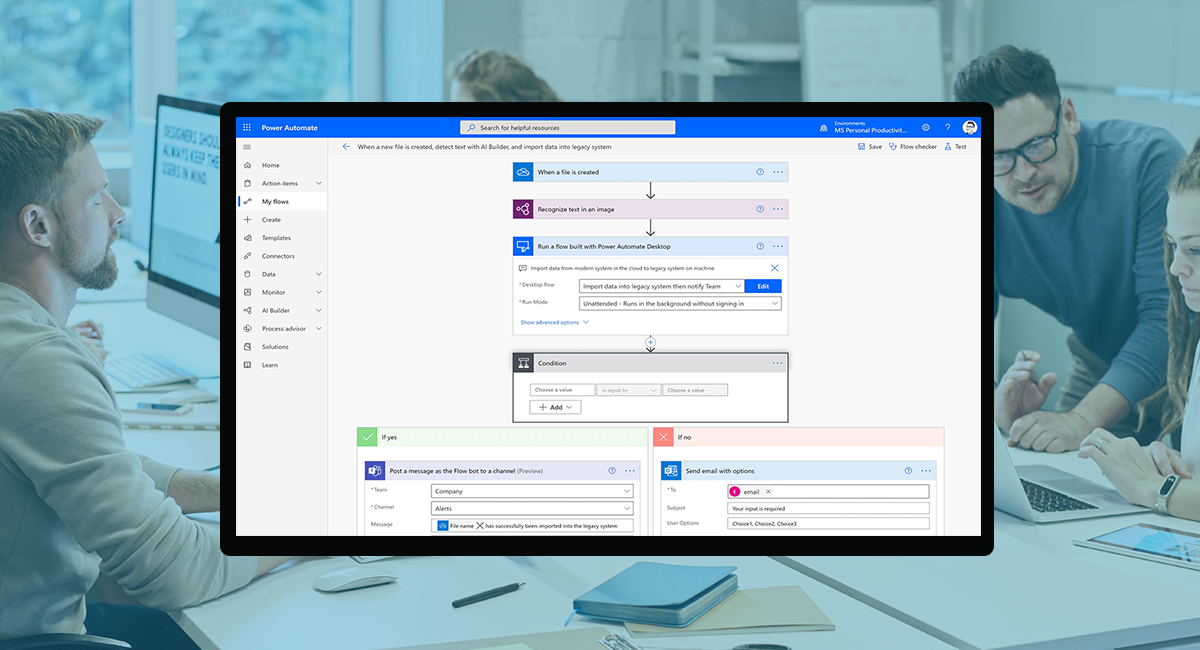The image size is (1200, 650).
Task: Click the Test button
Action: tap(955, 147)
